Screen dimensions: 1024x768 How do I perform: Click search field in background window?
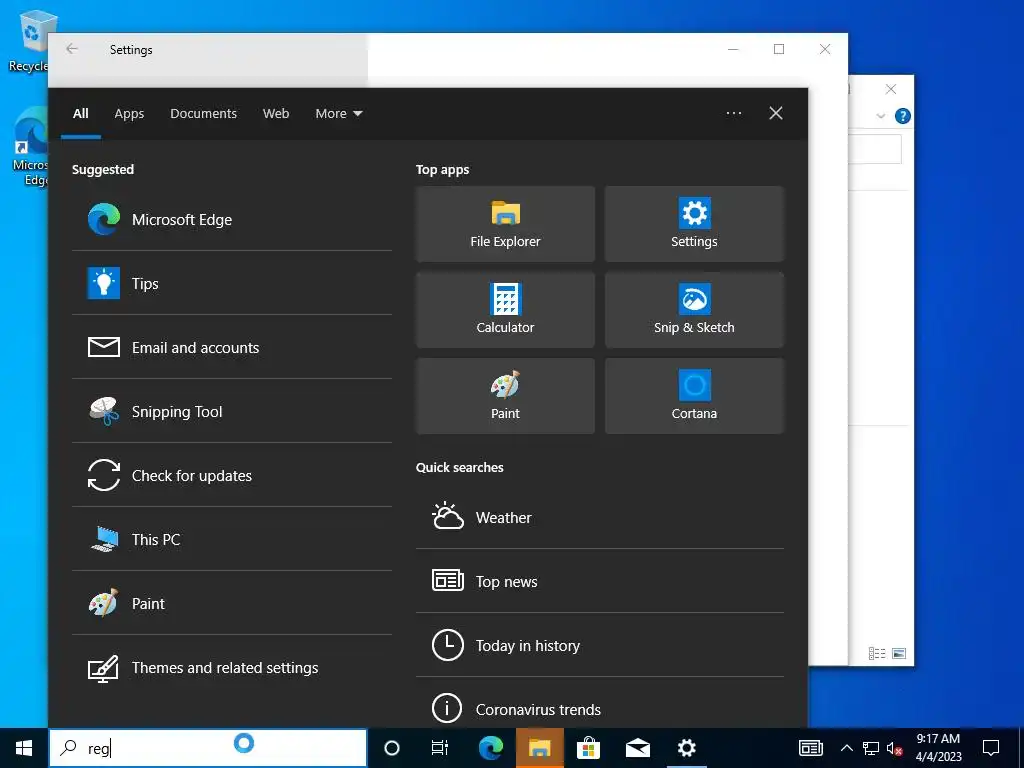click(x=874, y=150)
